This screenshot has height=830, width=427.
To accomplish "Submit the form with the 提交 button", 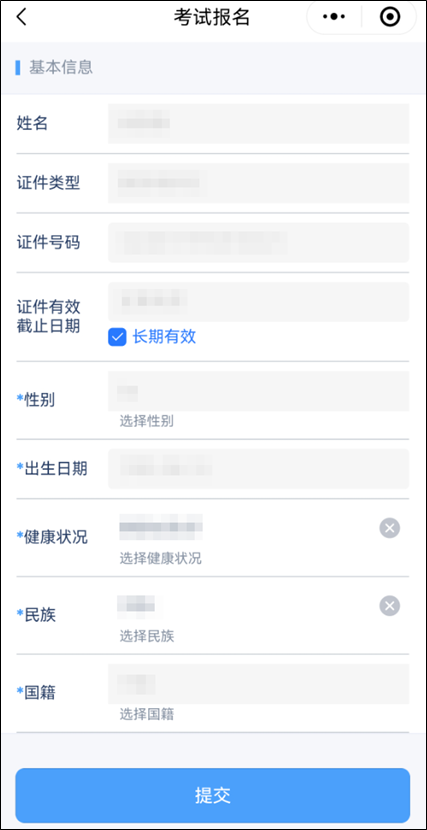I will [x=213, y=795].
